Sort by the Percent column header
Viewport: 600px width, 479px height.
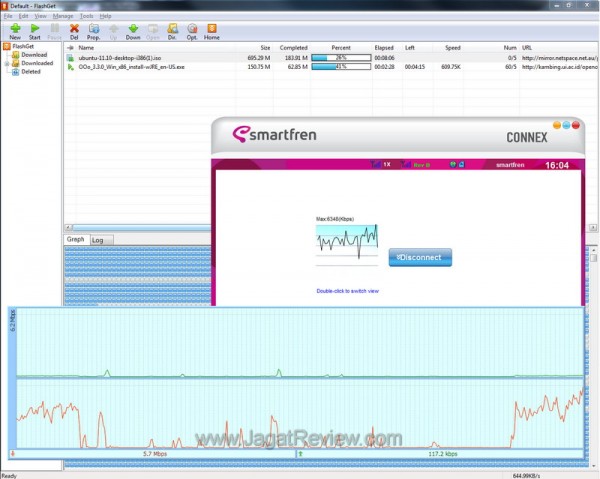pyautogui.click(x=341, y=48)
